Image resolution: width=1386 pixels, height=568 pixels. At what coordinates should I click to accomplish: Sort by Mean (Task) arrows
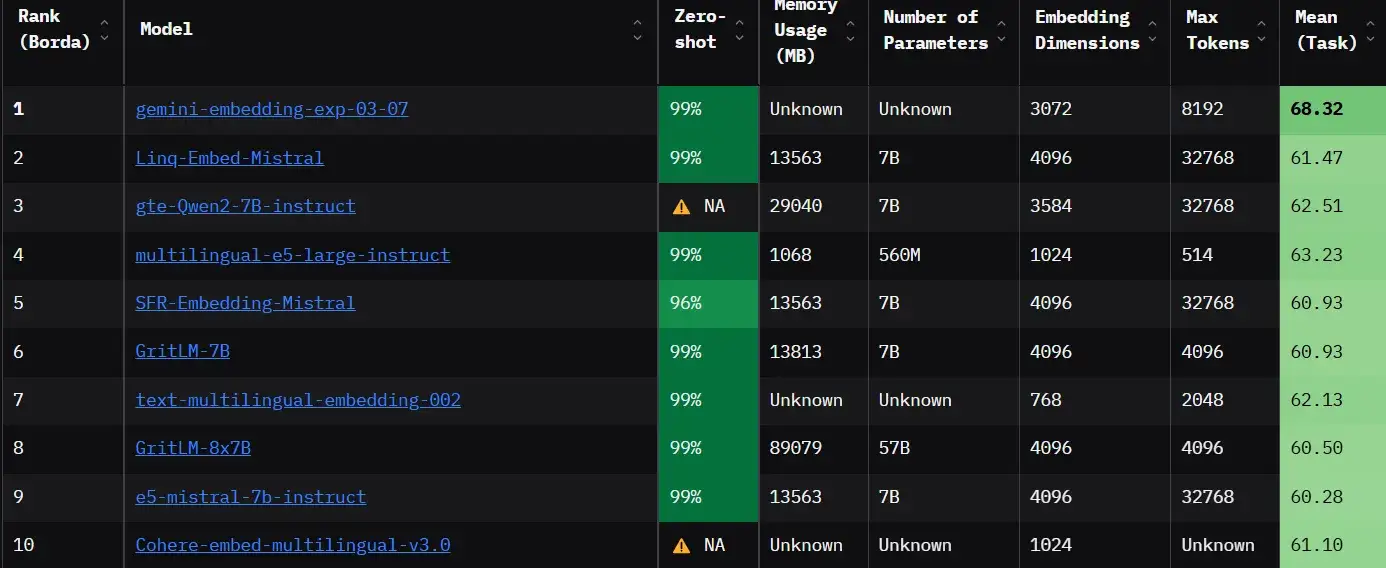point(1370,30)
